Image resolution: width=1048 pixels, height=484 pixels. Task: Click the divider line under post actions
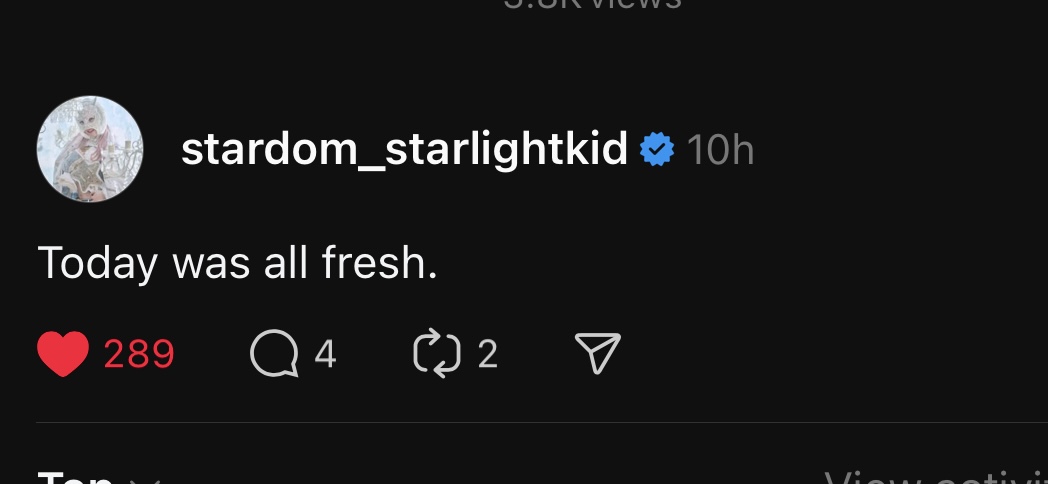(542, 422)
